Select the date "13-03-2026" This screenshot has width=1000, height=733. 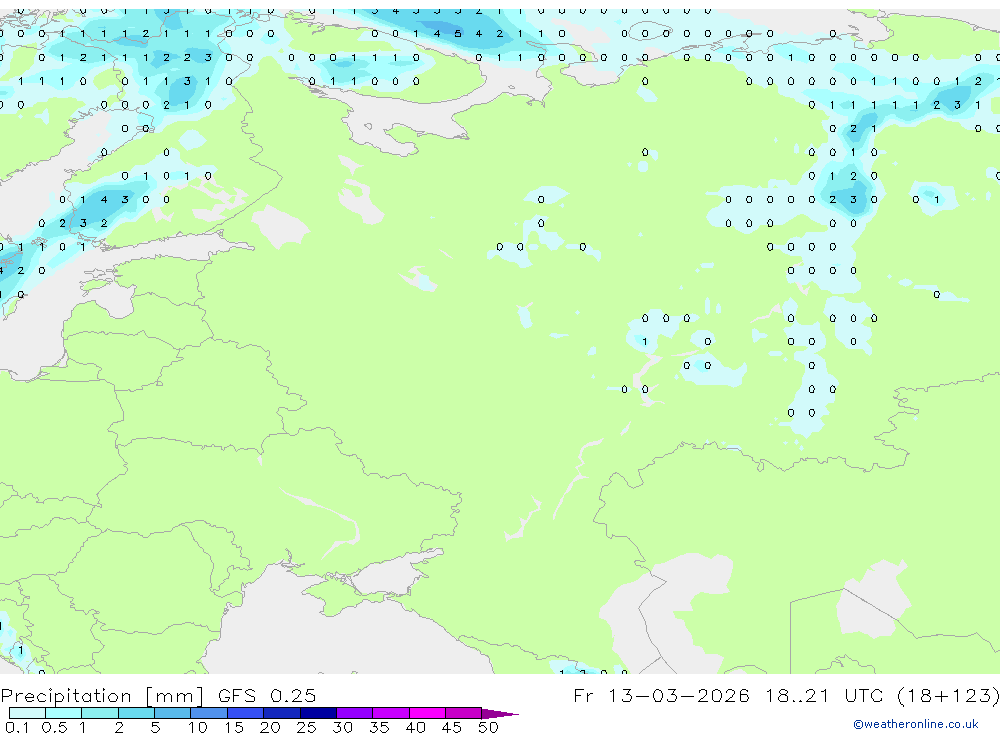[678, 695]
